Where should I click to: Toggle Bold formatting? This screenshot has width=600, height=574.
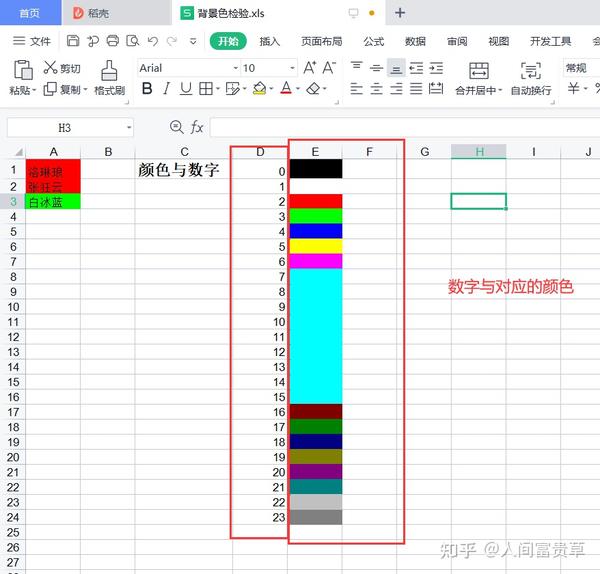point(147,89)
